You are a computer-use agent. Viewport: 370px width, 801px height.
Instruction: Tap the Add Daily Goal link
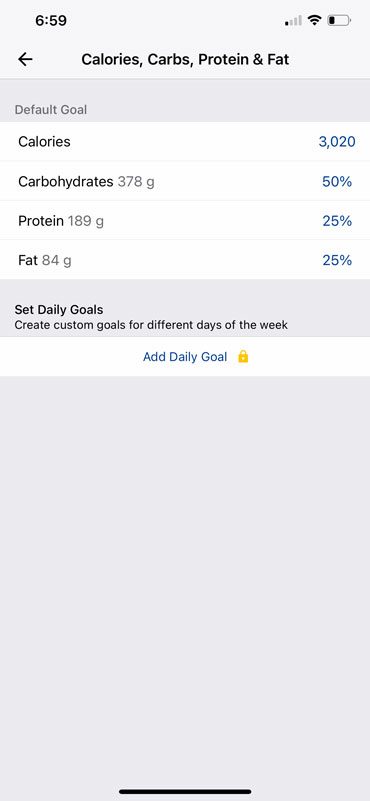[185, 357]
